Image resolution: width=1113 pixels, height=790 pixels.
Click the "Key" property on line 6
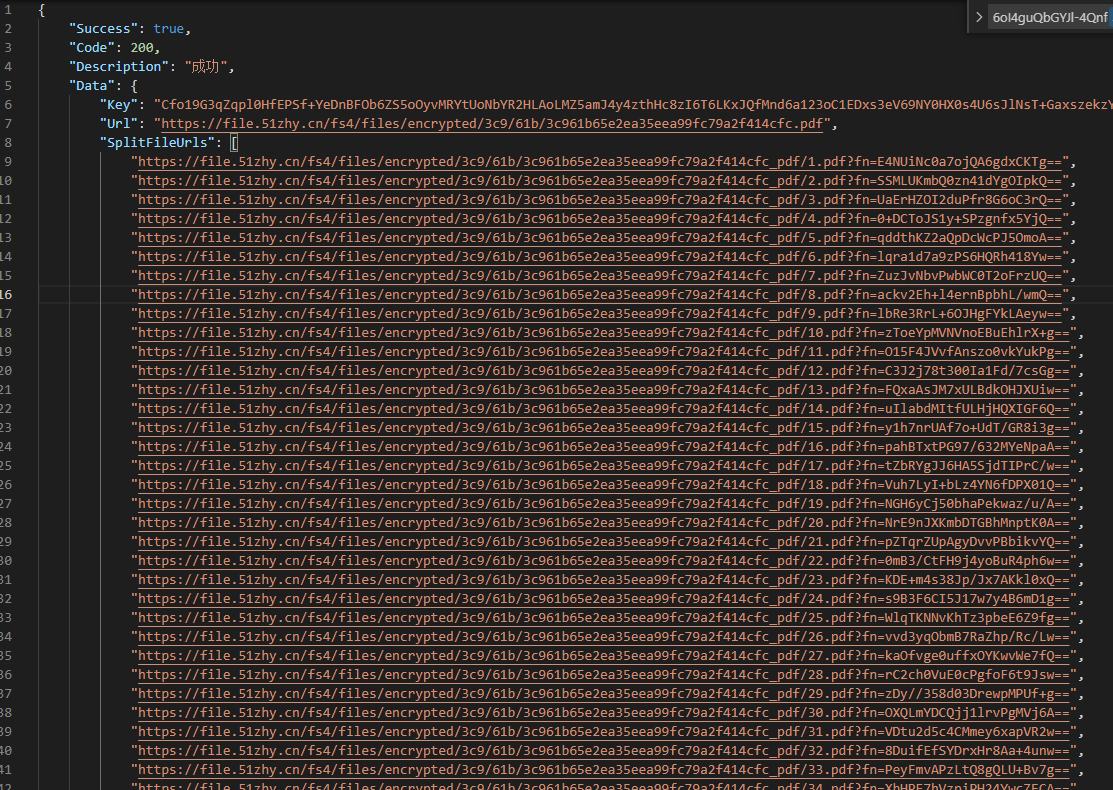pos(119,105)
